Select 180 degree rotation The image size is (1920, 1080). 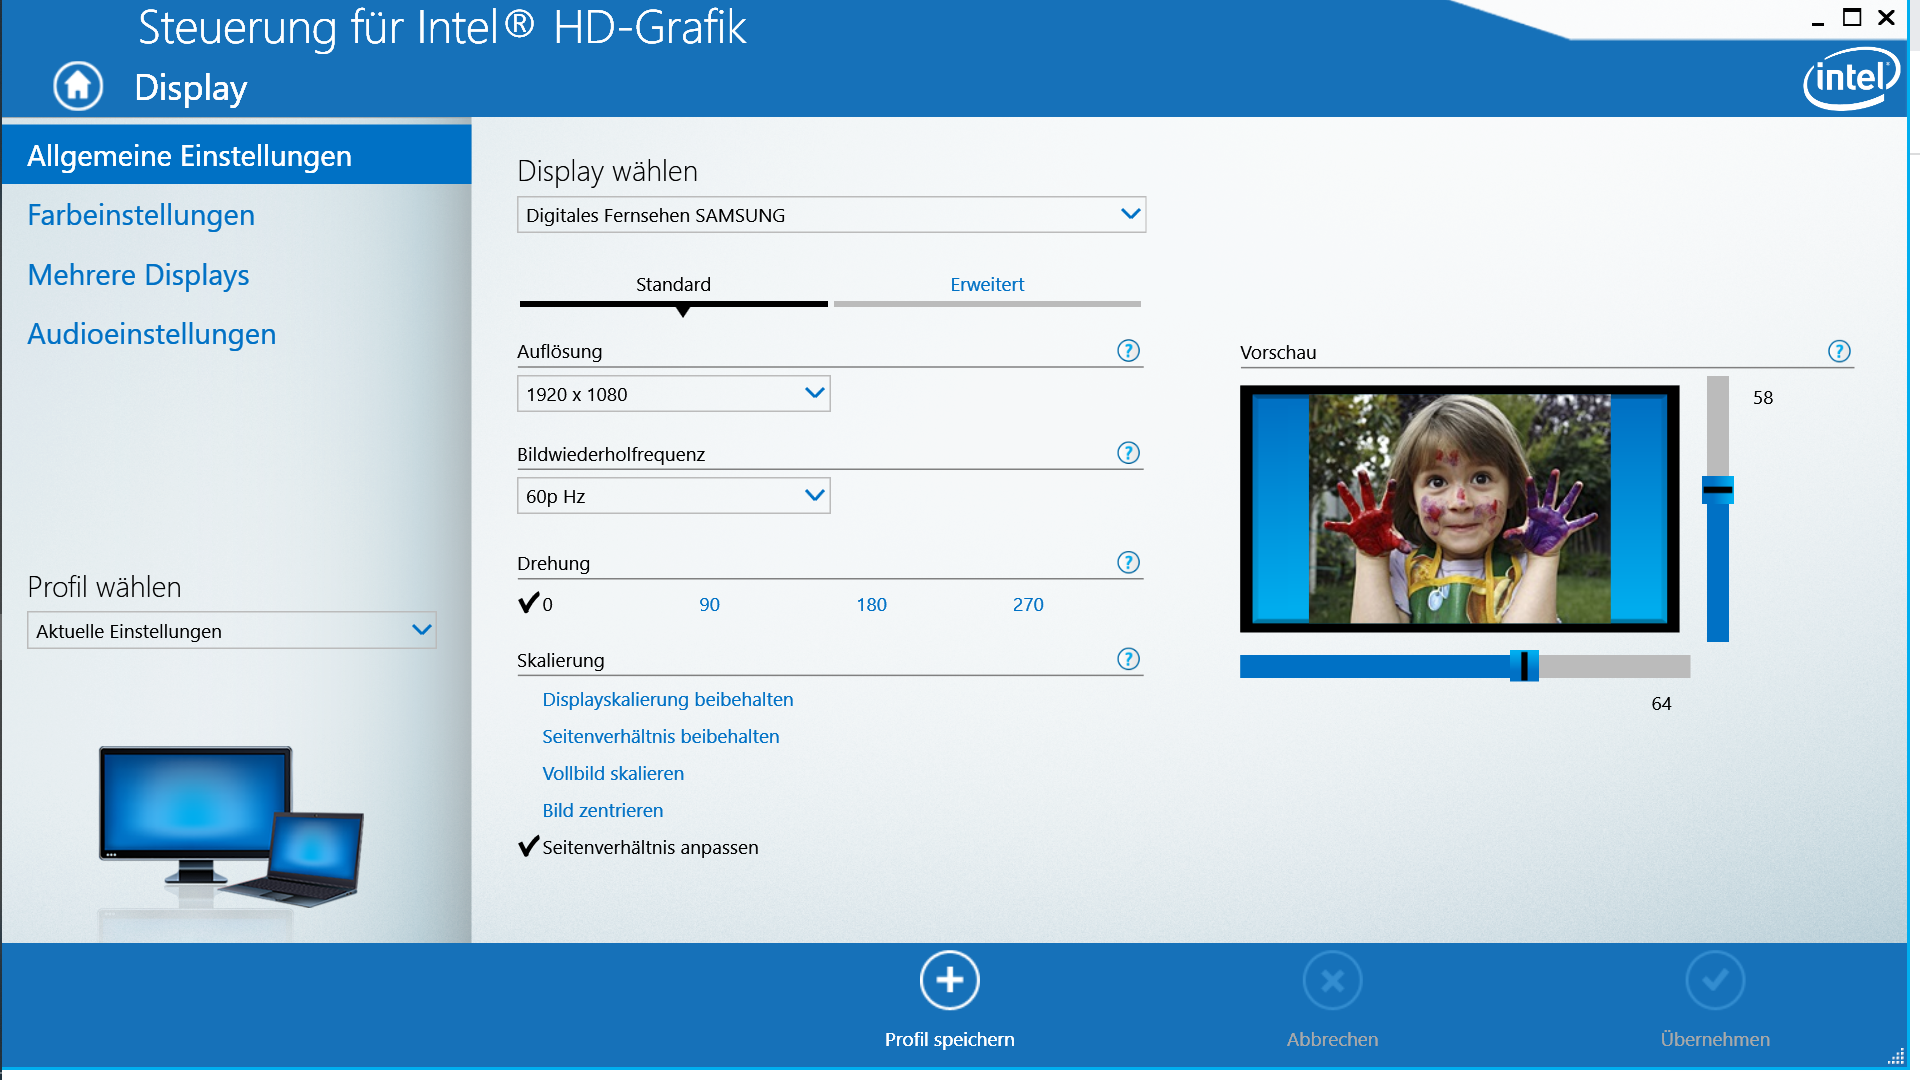click(871, 604)
